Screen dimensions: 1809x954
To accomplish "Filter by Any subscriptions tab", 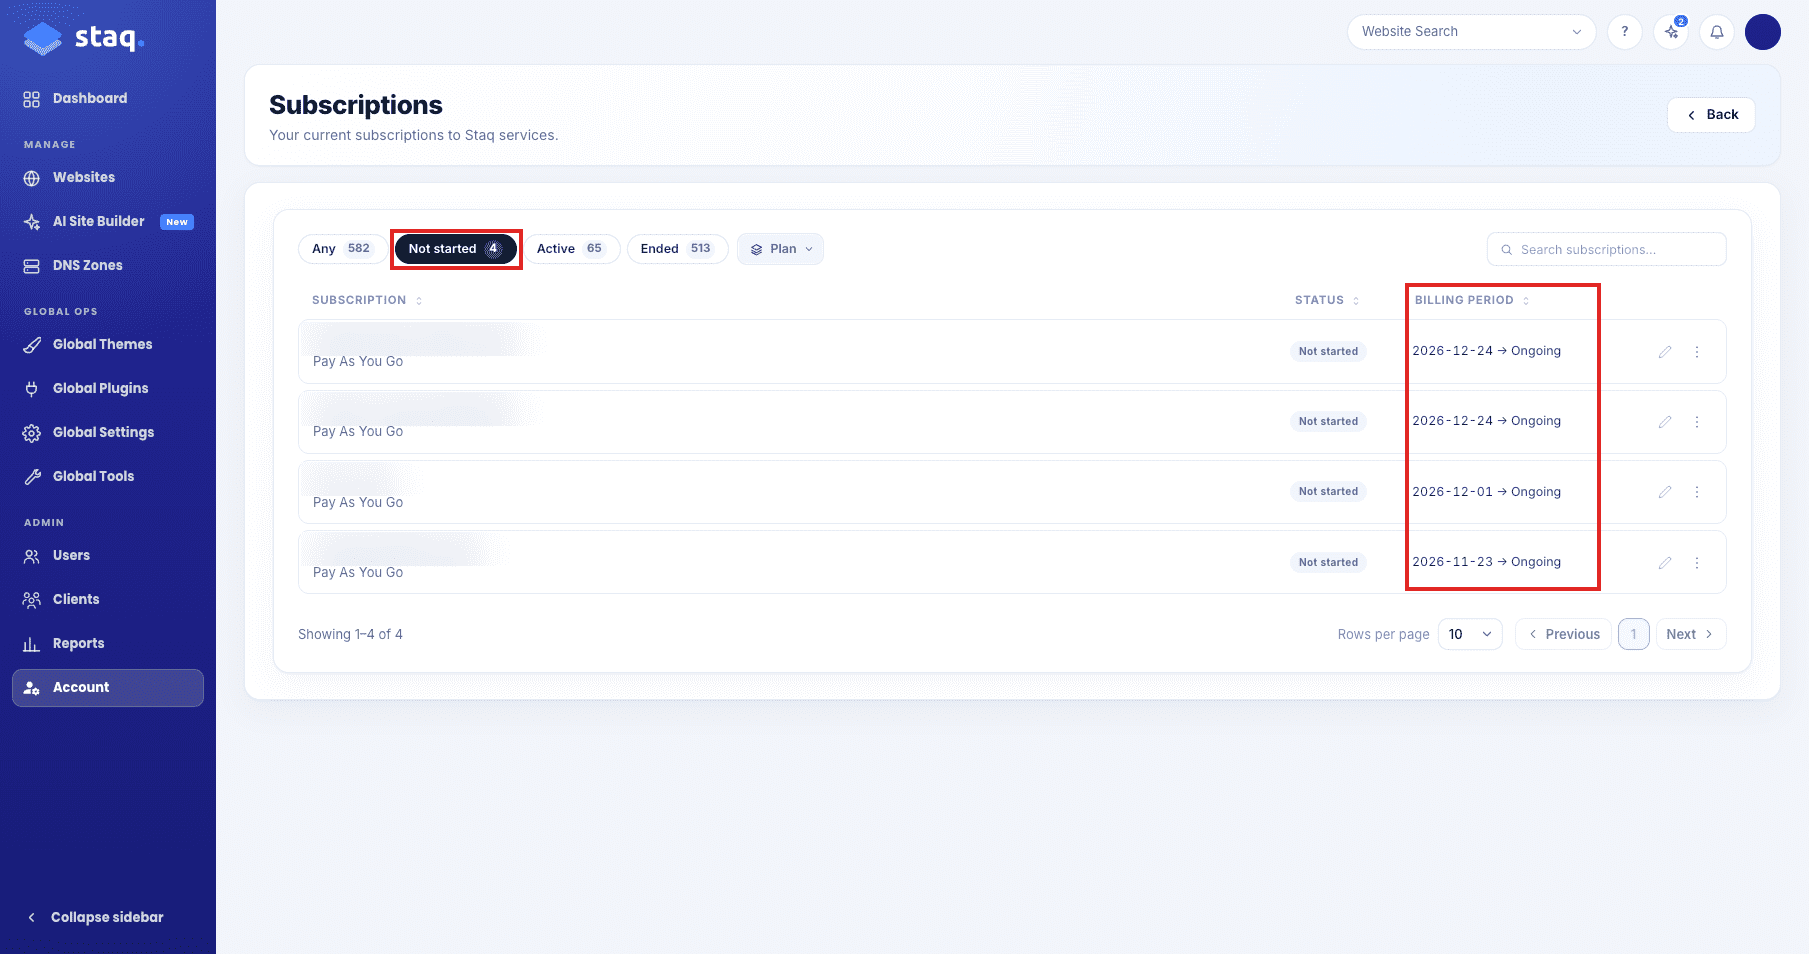I will pyautogui.click(x=341, y=249).
